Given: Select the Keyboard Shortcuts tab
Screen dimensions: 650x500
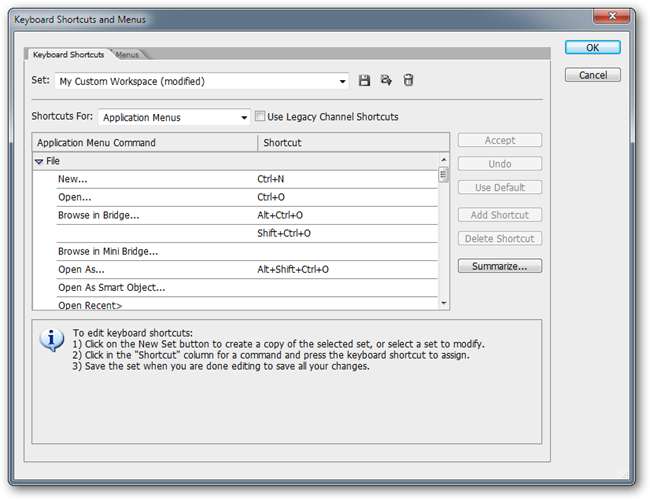Looking at the screenshot, I should click(68, 54).
